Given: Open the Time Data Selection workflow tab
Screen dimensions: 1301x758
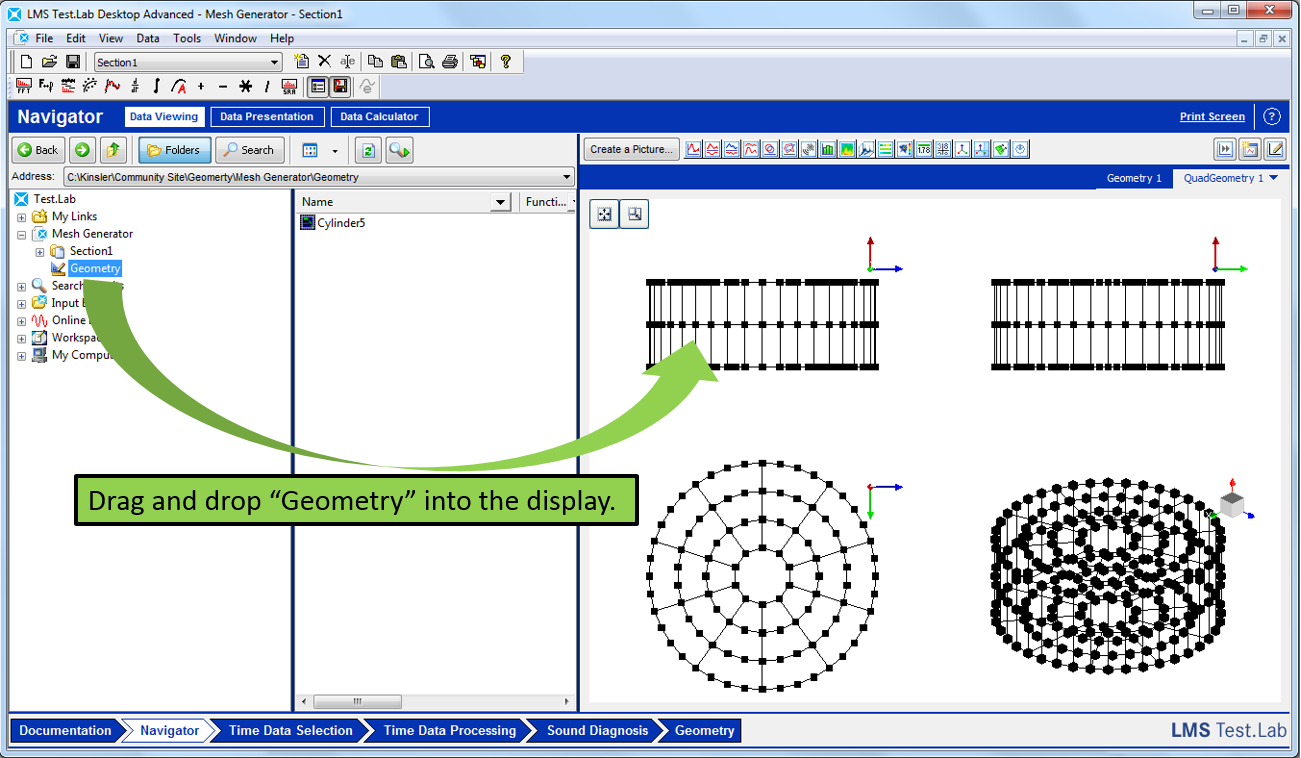Looking at the screenshot, I should point(290,731).
